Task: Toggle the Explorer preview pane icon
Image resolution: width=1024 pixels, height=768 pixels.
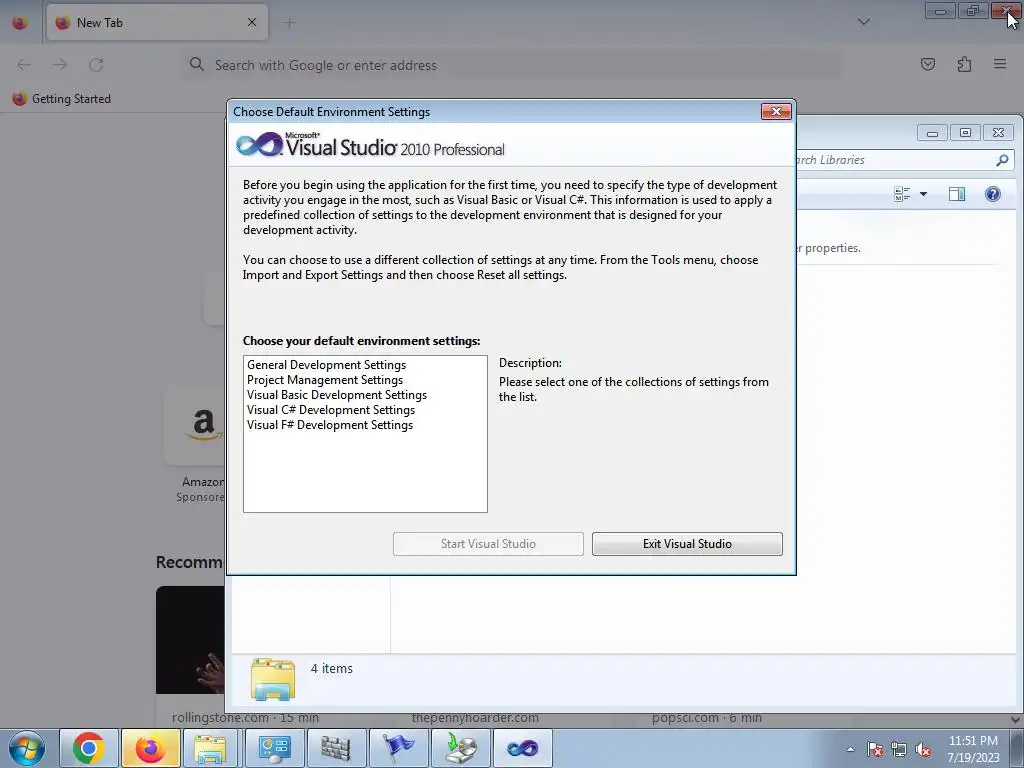Action: pyautogui.click(x=957, y=194)
